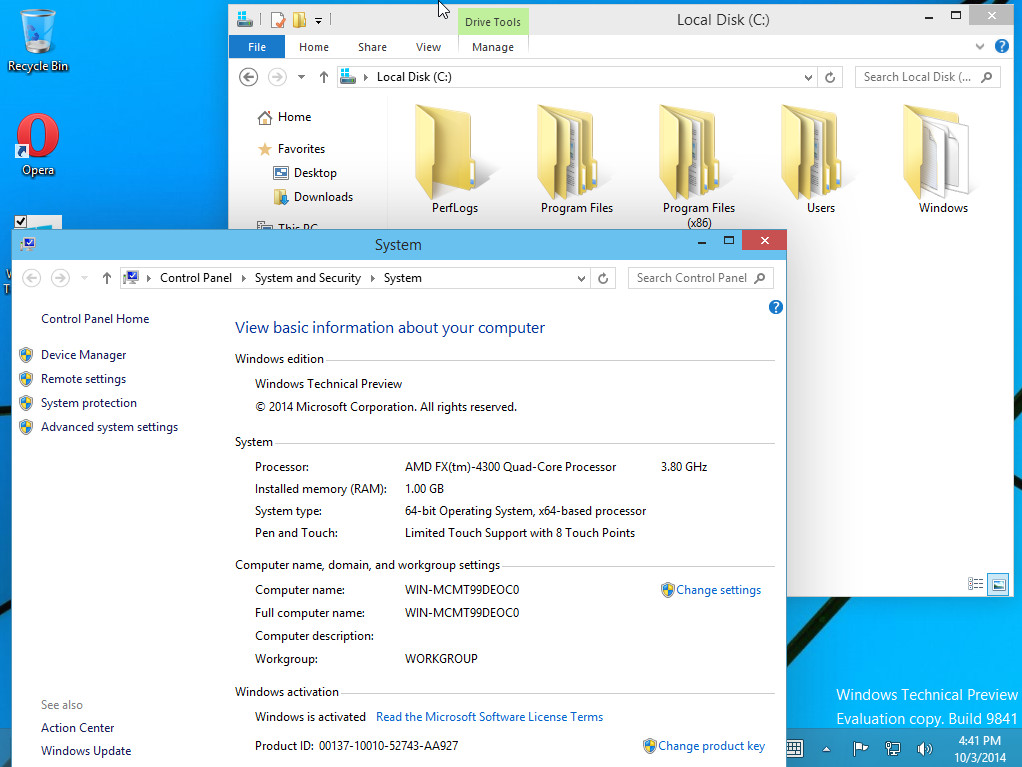Screen dimensions: 1022x767
Task: Go up one level in Local Disk (C:) window
Action: click(x=323, y=77)
